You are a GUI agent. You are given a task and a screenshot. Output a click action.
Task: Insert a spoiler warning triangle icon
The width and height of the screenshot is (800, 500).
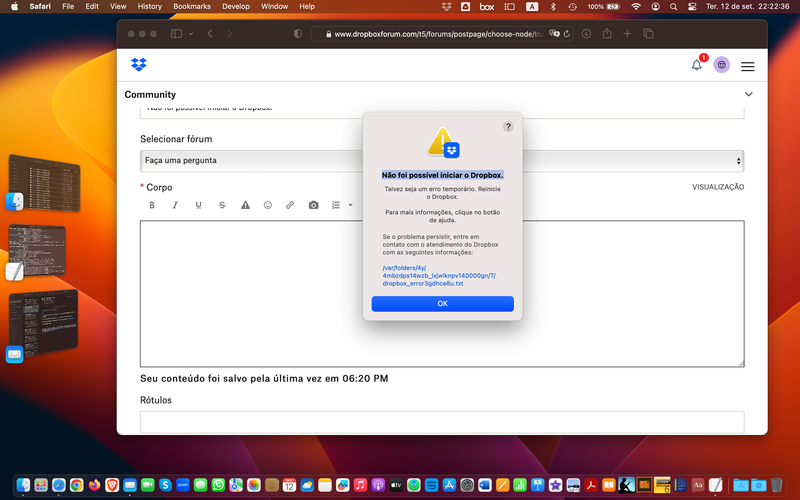(245, 205)
